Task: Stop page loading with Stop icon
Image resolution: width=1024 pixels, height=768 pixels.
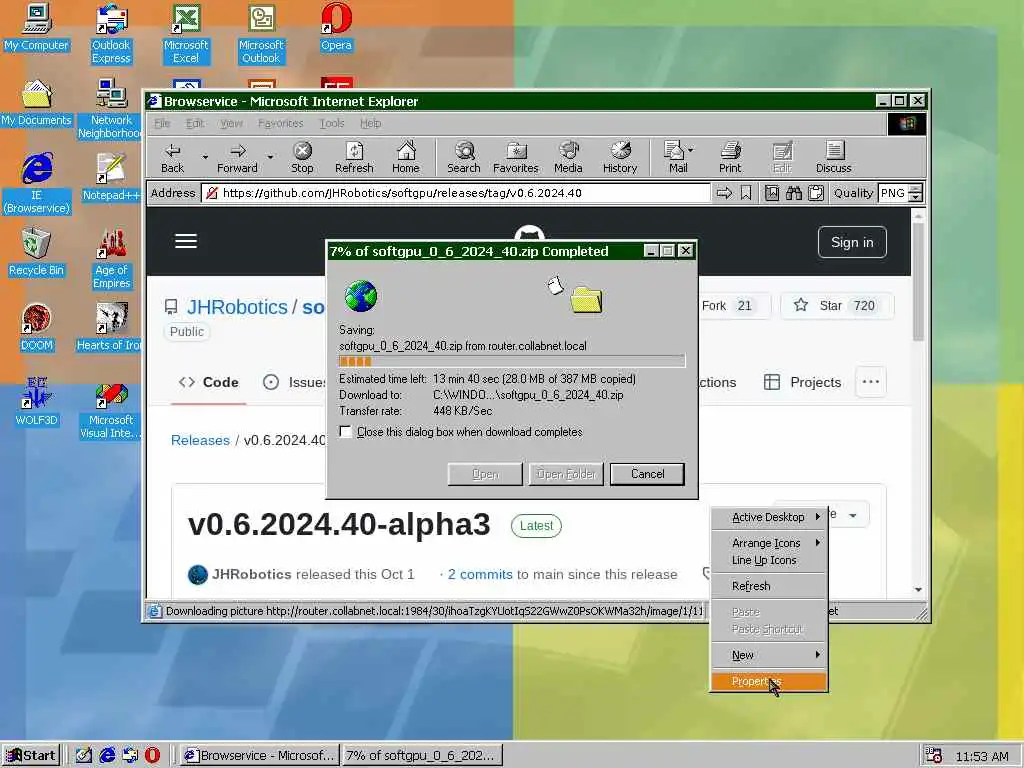Action: point(302,157)
